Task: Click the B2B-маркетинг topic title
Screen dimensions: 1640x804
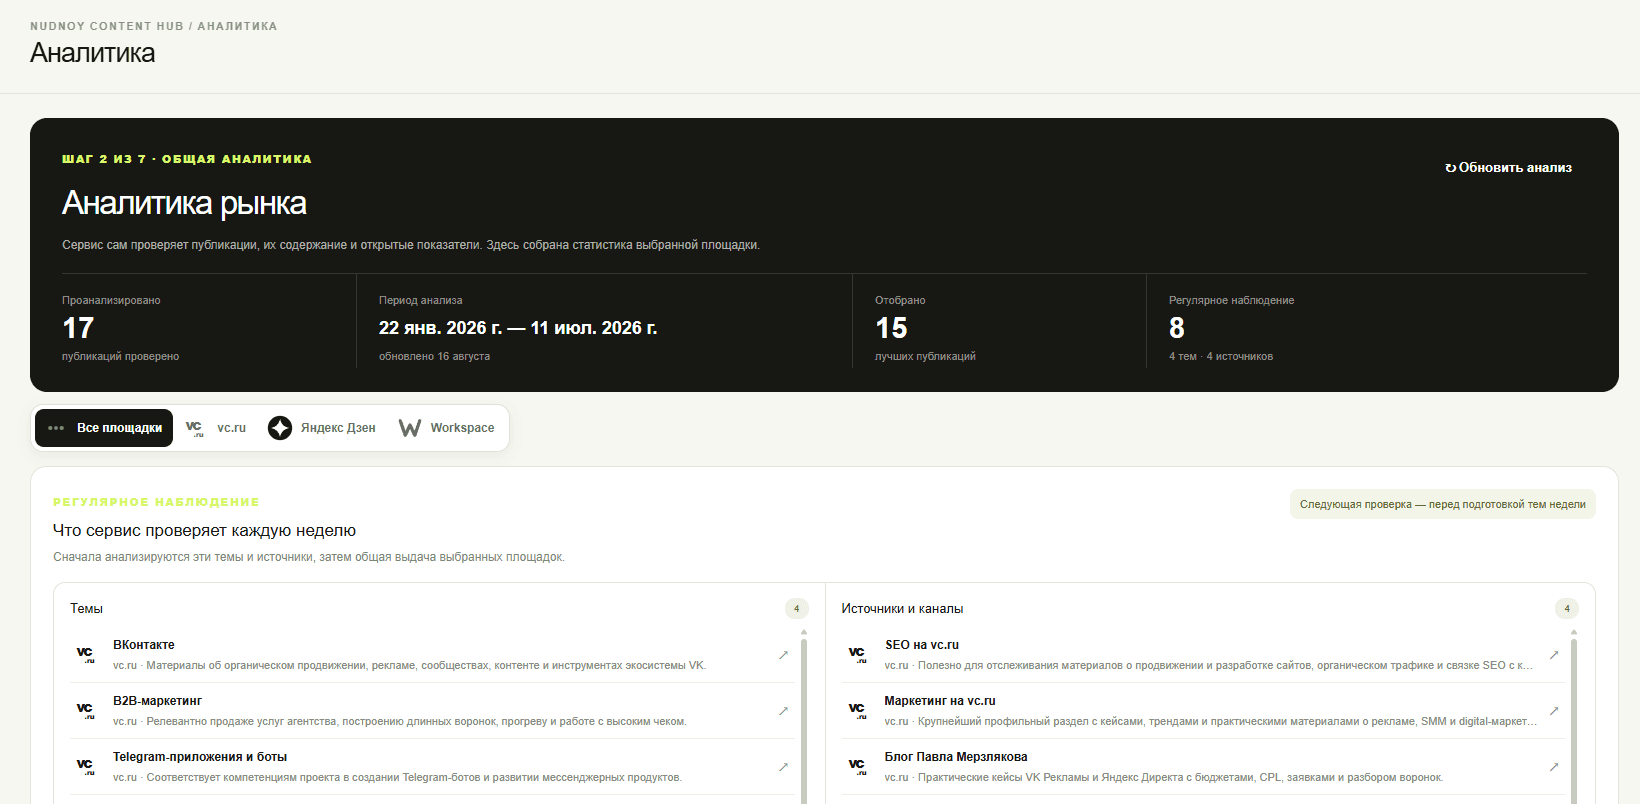Action: tap(157, 701)
